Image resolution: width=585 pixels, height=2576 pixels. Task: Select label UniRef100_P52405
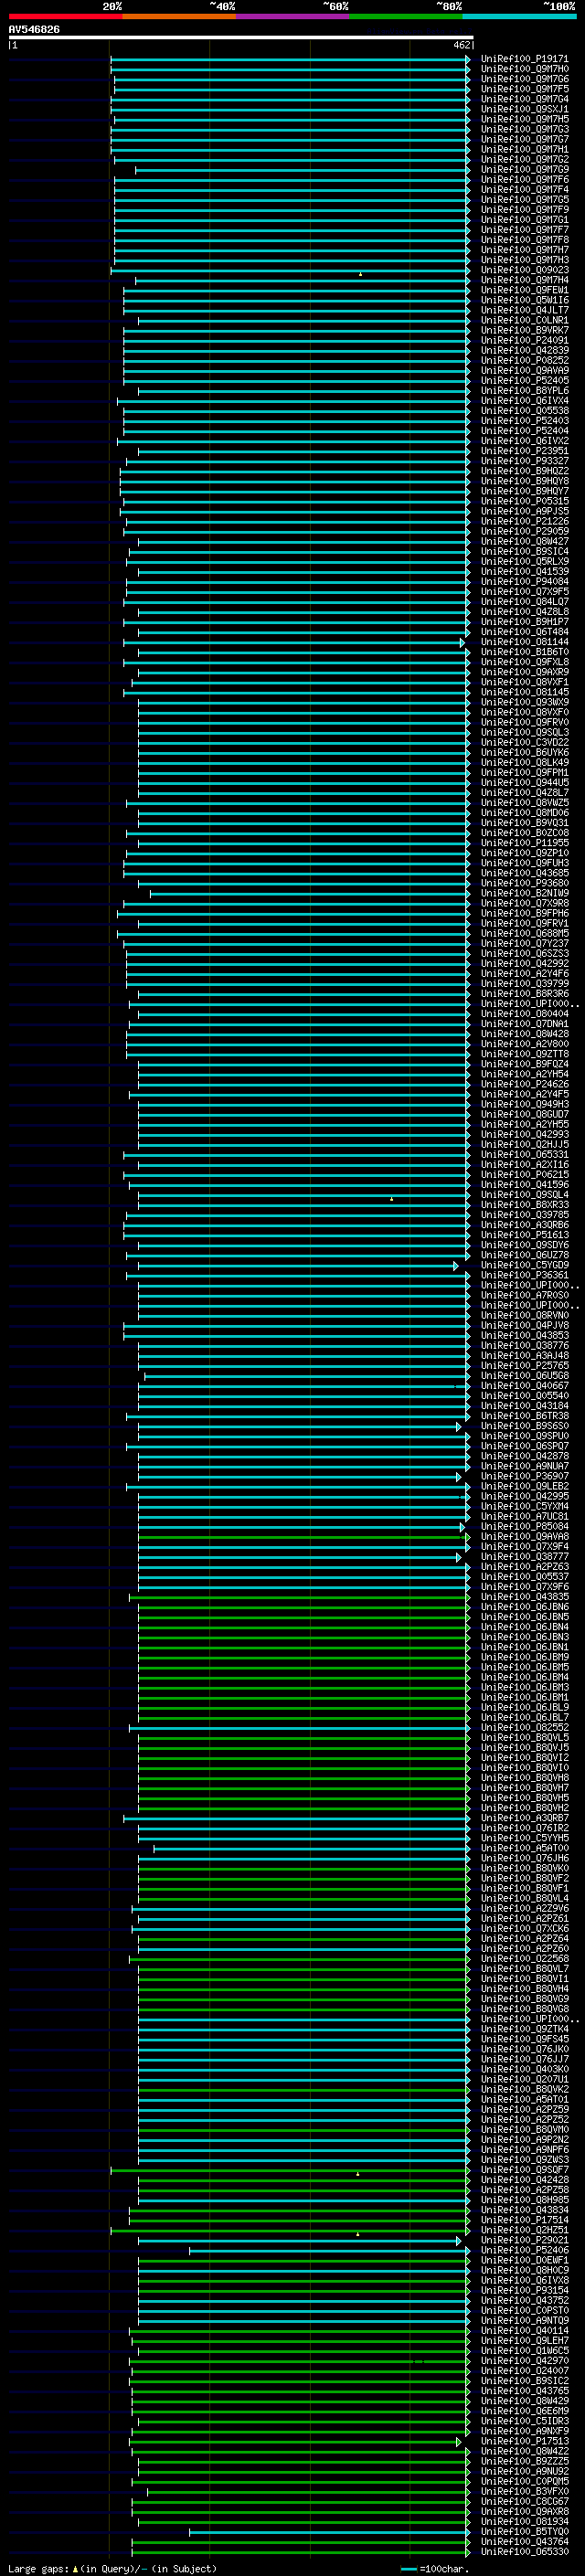tap(524, 380)
